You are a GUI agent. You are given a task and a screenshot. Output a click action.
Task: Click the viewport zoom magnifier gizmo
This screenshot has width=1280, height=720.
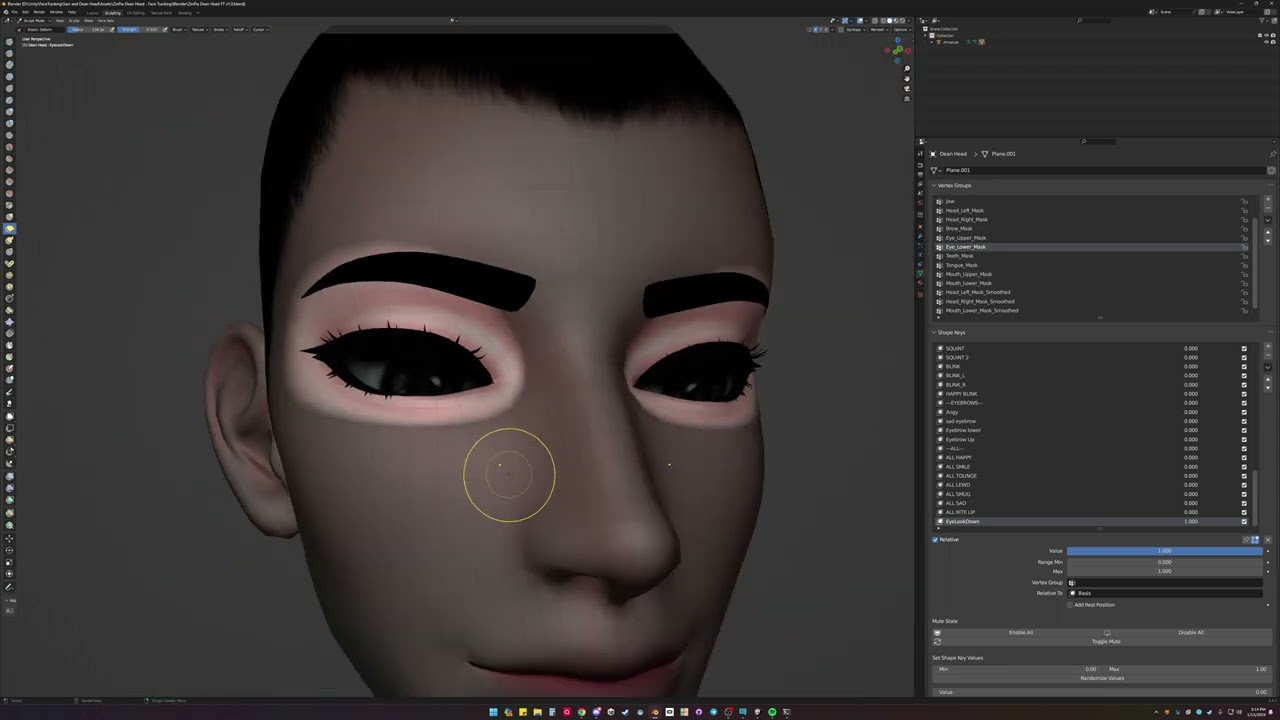pos(907,68)
